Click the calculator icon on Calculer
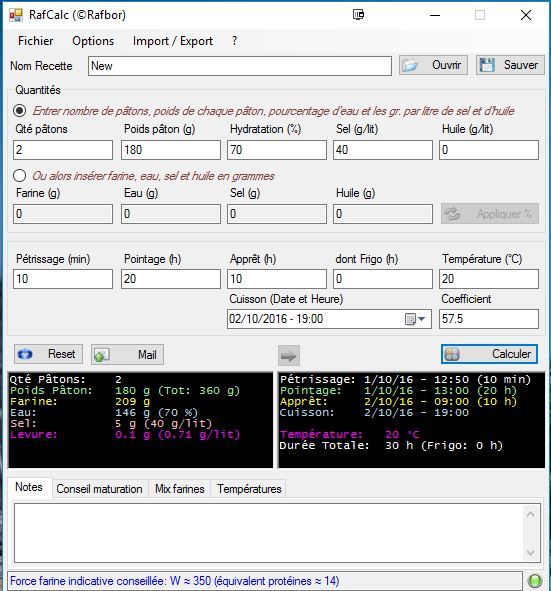 click(452, 354)
